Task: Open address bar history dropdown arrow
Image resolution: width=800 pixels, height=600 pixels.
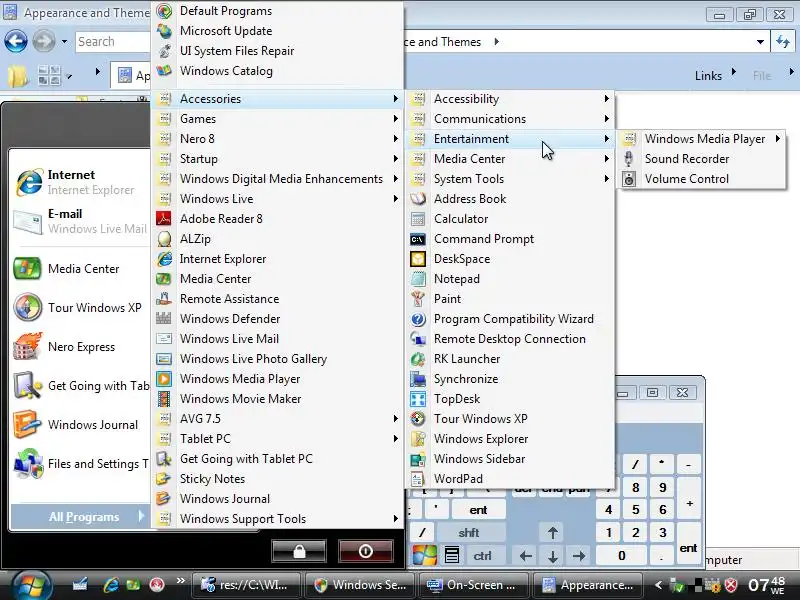Action: tap(760, 42)
